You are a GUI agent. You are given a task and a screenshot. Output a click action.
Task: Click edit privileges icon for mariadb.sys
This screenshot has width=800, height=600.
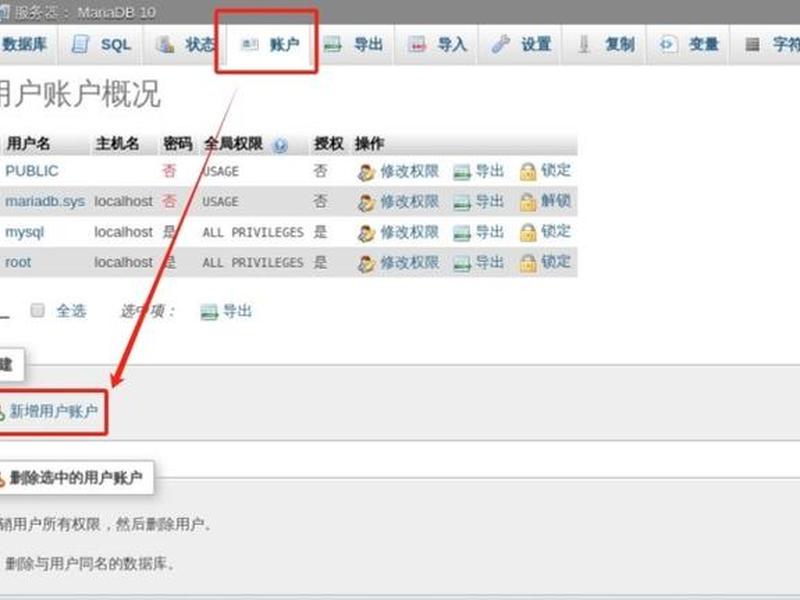(366, 203)
